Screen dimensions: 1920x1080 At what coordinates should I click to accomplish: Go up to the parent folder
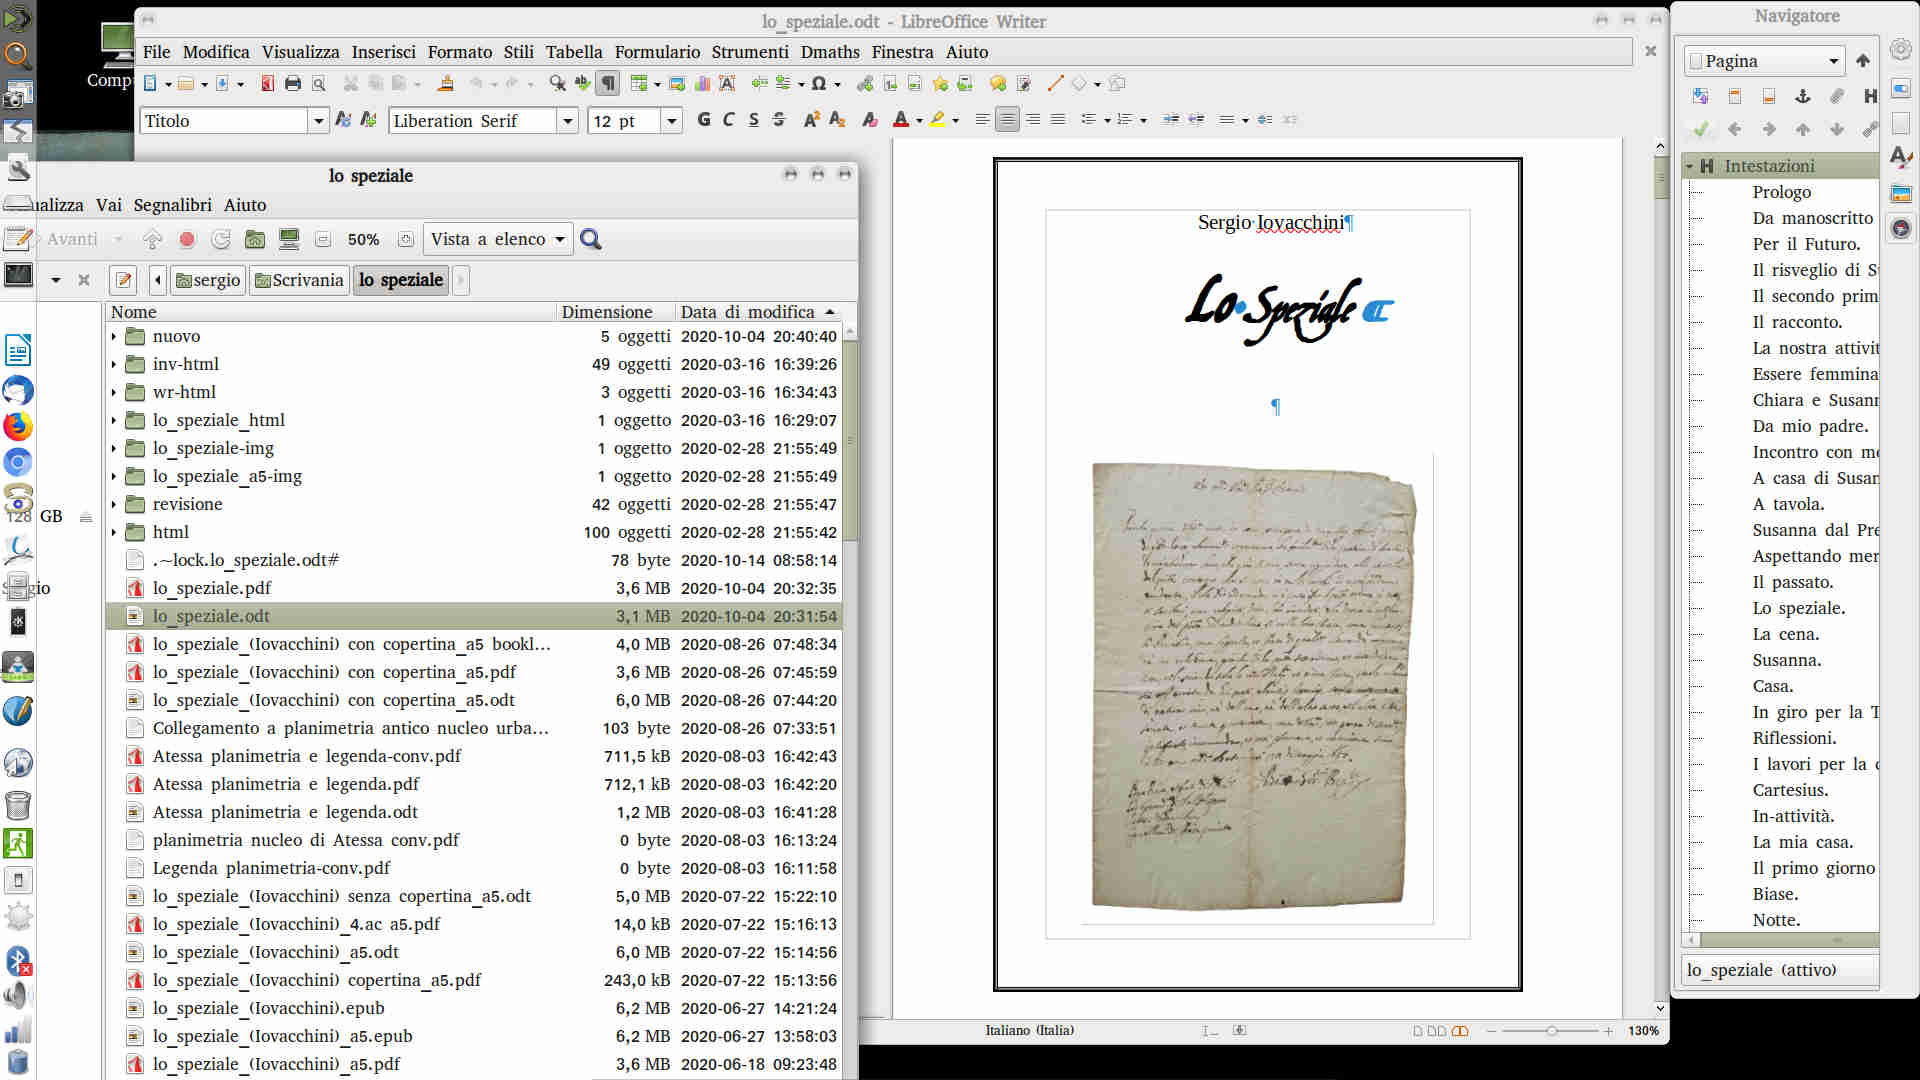[x=153, y=239]
